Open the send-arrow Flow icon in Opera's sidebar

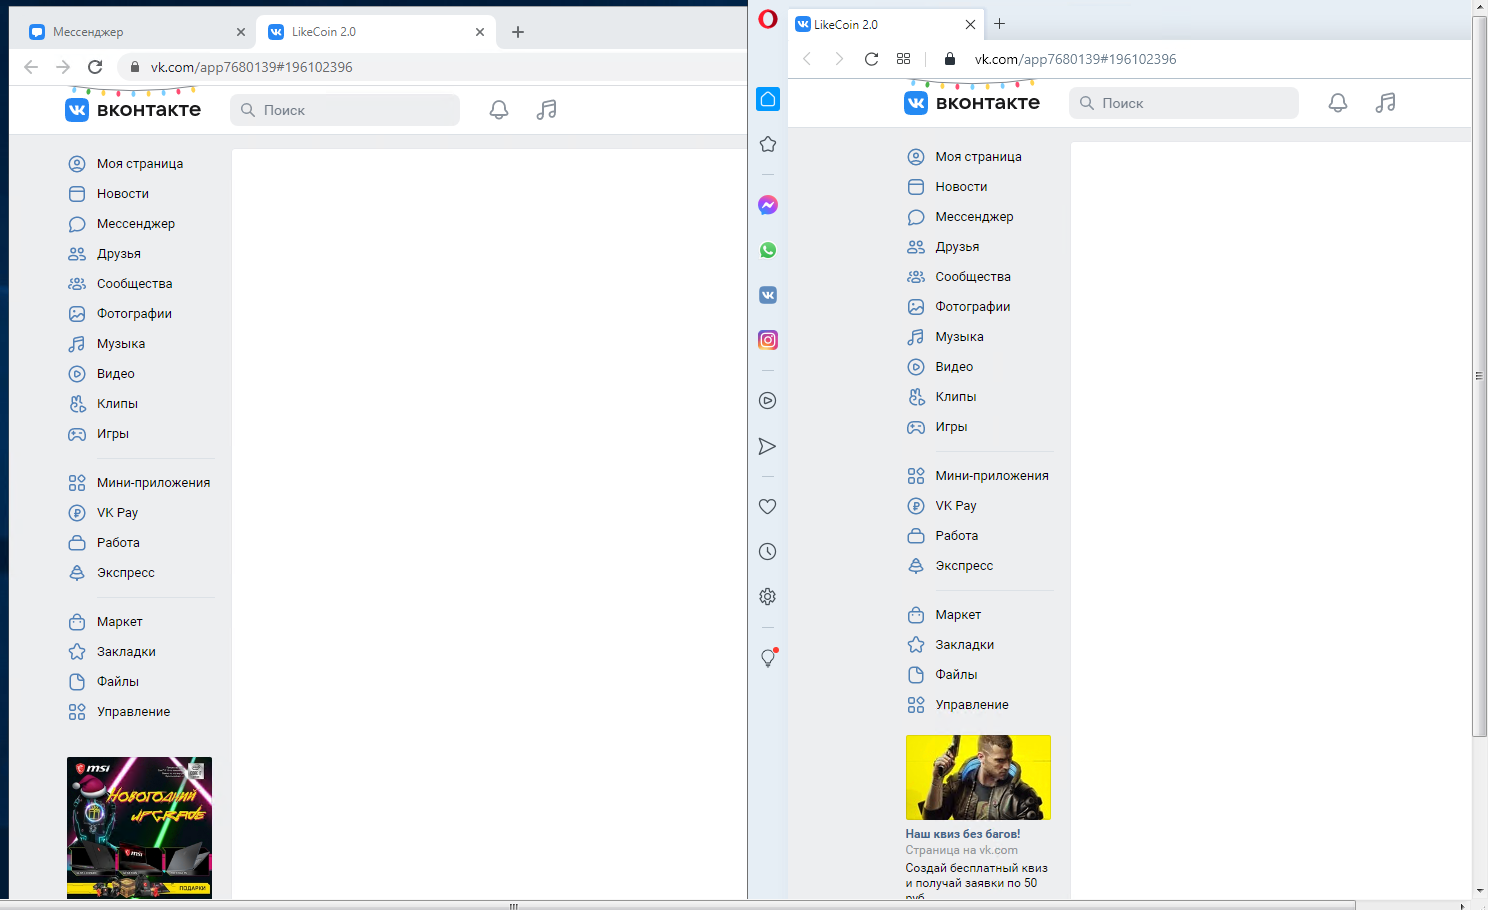coord(768,446)
